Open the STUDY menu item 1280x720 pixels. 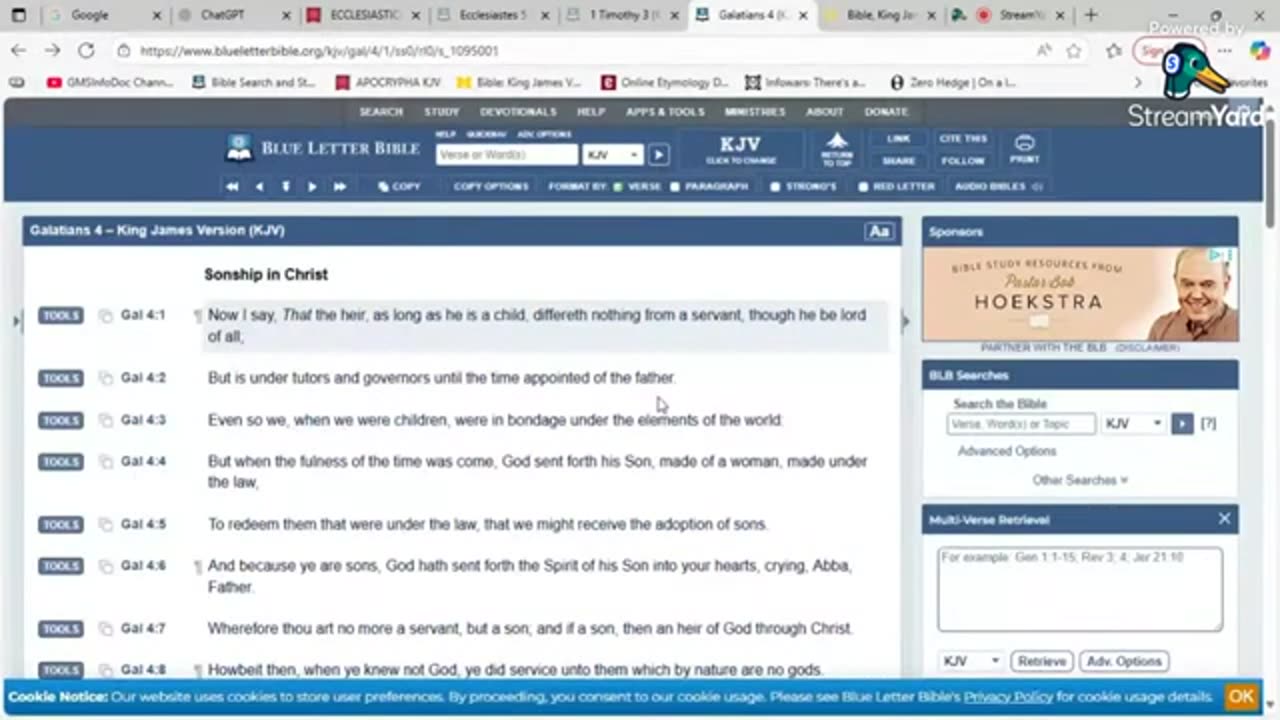pos(441,112)
